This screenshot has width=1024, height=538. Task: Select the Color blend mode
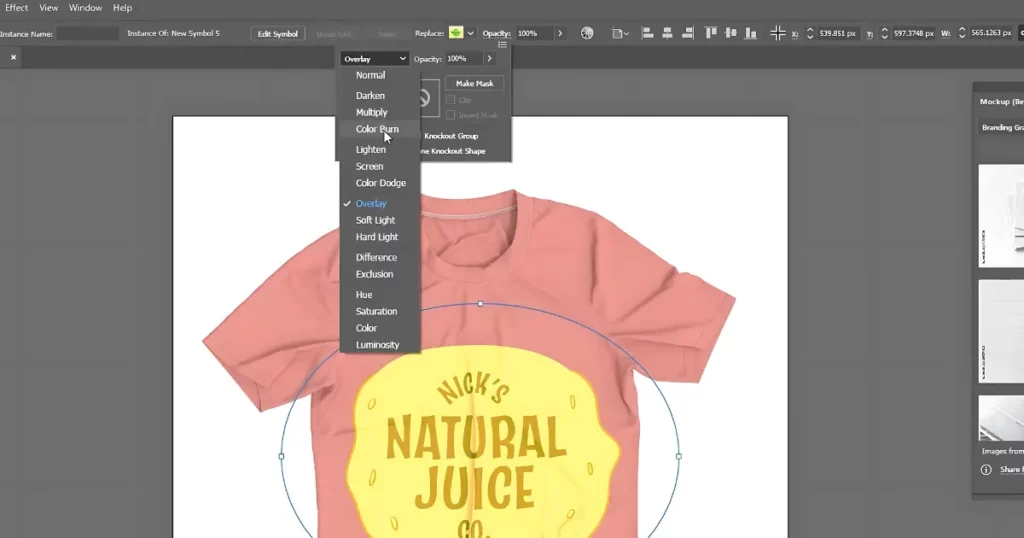pos(379,328)
